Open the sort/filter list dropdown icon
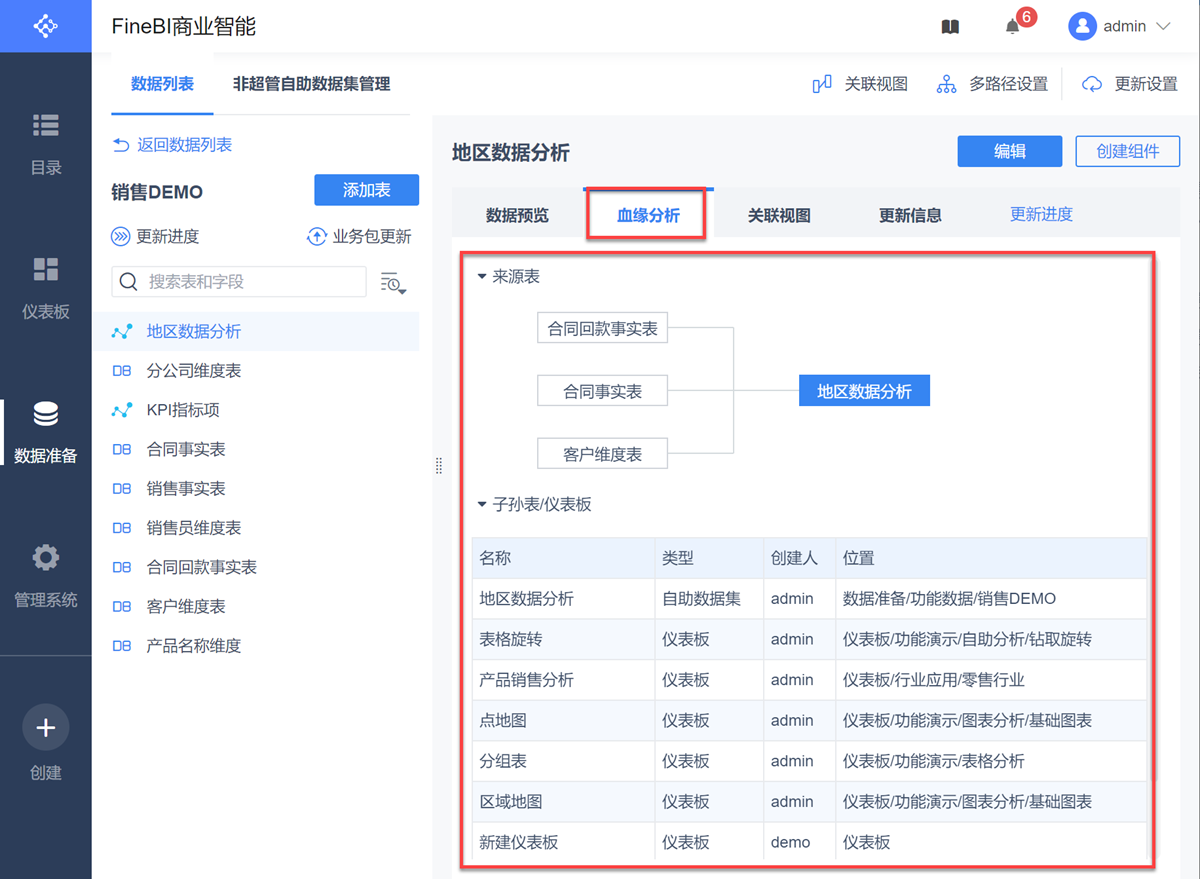This screenshot has width=1200, height=879. tap(393, 283)
